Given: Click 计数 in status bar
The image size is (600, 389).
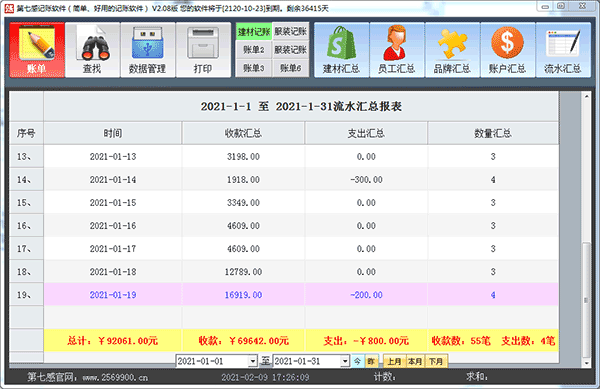Looking at the screenshot, I should pyautogui.click(x=385, y=377).
